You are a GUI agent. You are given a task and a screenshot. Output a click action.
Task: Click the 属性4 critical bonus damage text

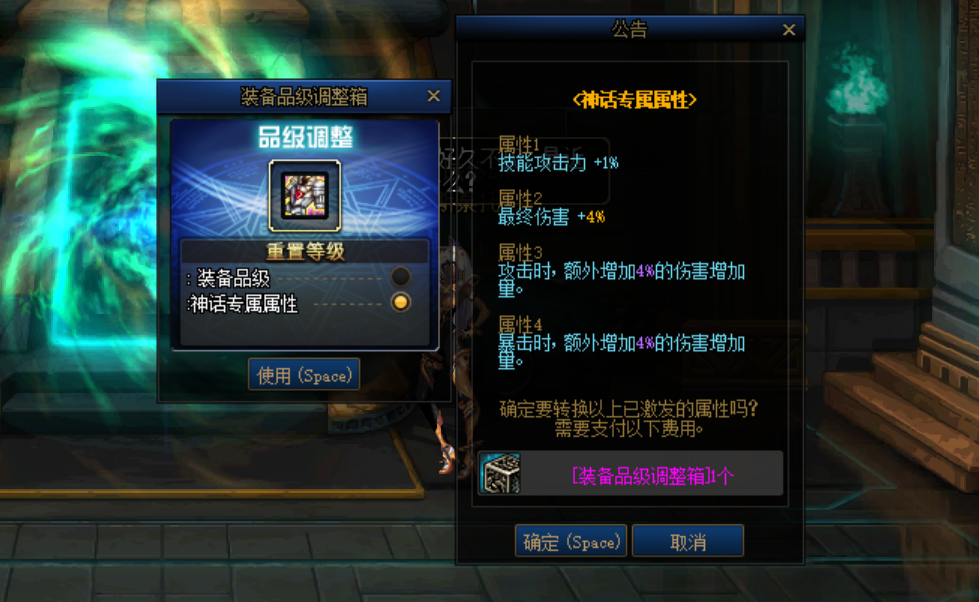coord(621,352)
